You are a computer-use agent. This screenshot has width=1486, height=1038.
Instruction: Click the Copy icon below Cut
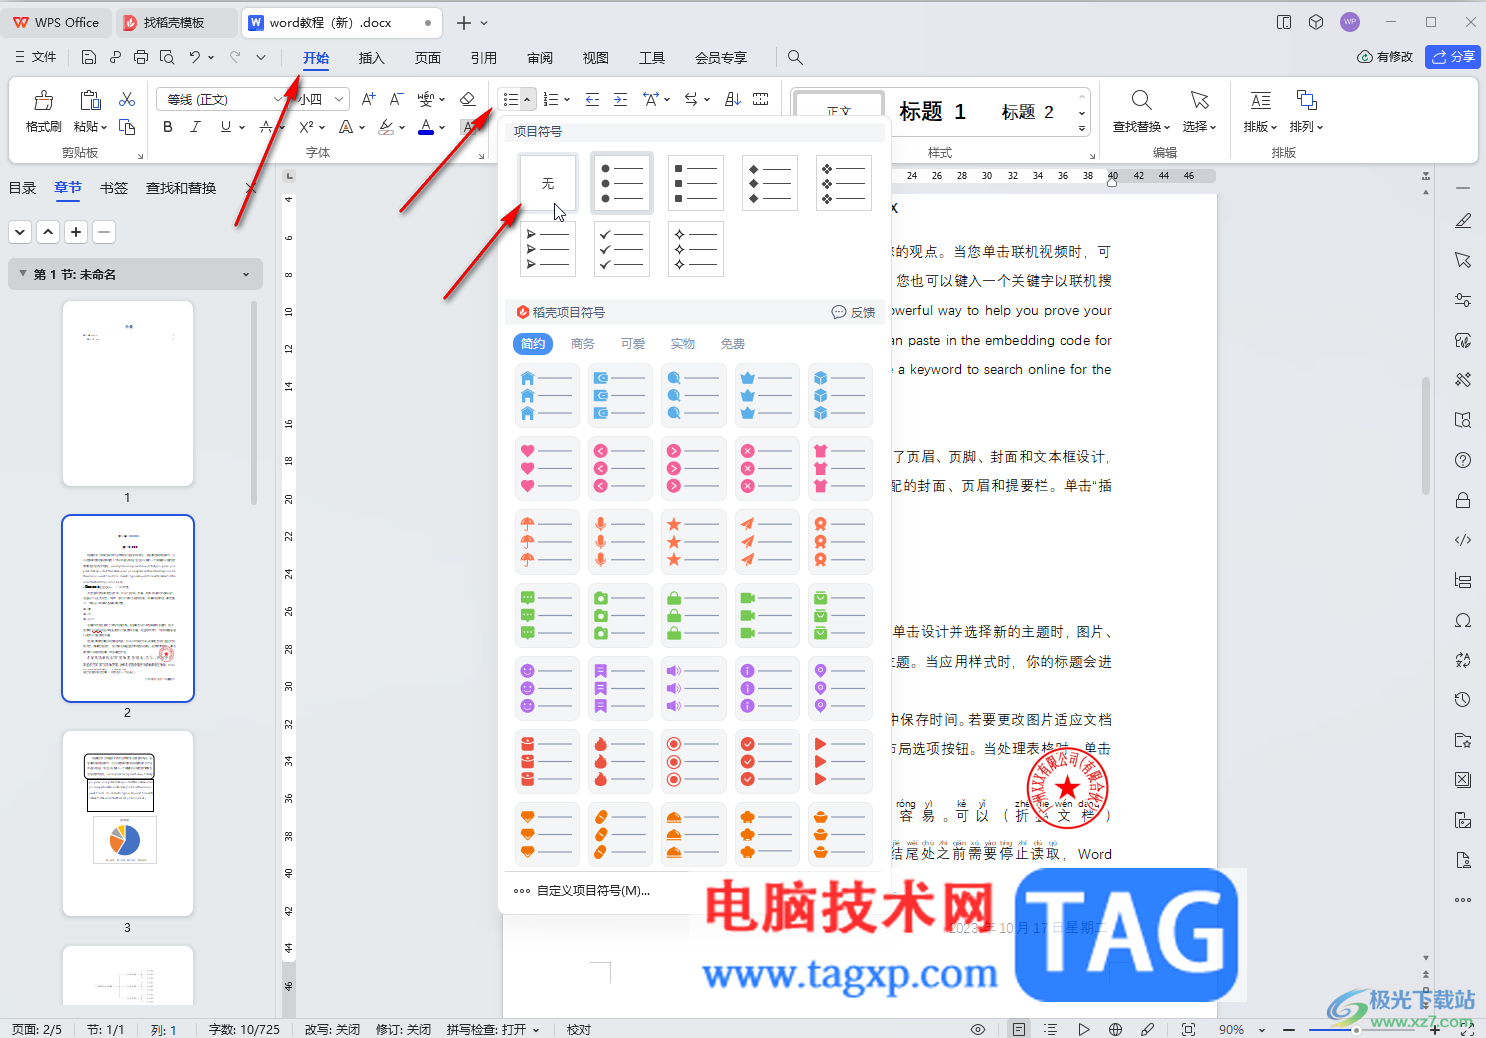127,127
